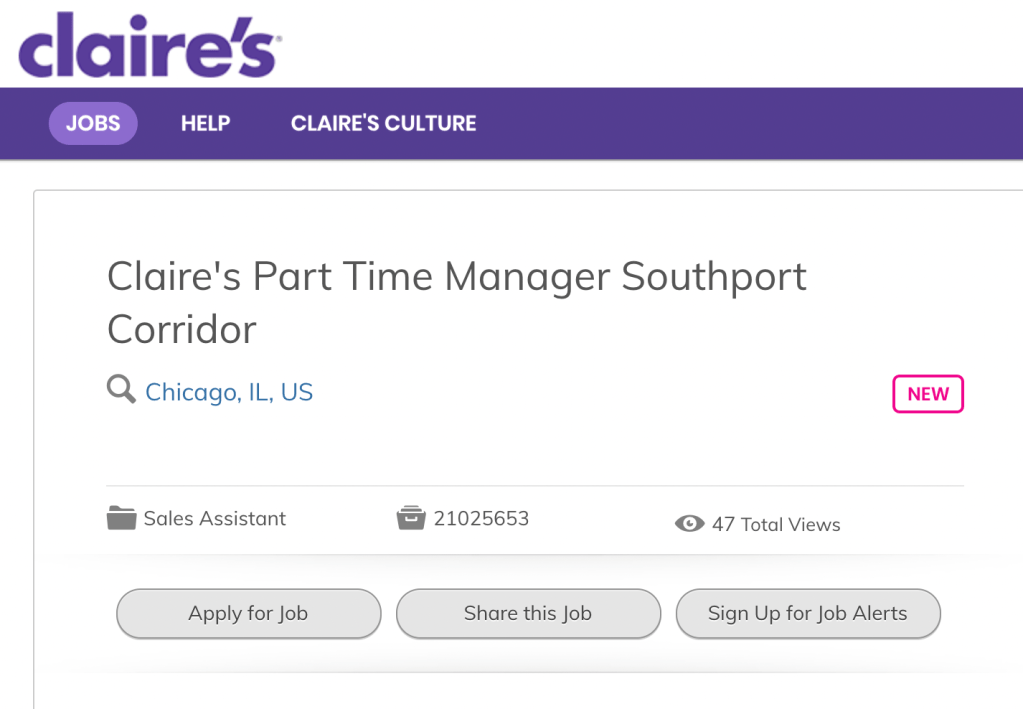The width and height of the screenshot is (1023, 709).
Task: Click empty space in the purple navigation bar
Action: pos(750,124)
